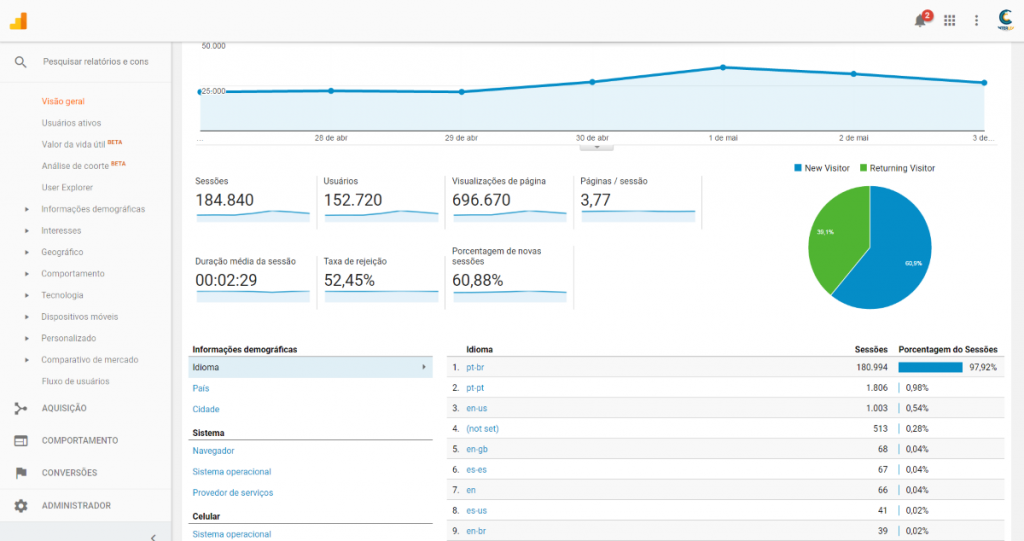The height and width of the screenshot is (541, 1024).
Task: Click the search magnifier icon
Action: point(20,62)
